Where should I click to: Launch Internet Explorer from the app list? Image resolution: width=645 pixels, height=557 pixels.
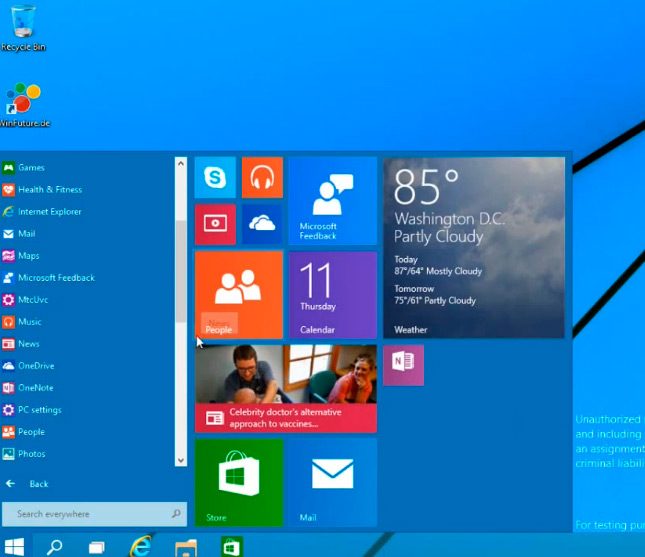[87, 211]
